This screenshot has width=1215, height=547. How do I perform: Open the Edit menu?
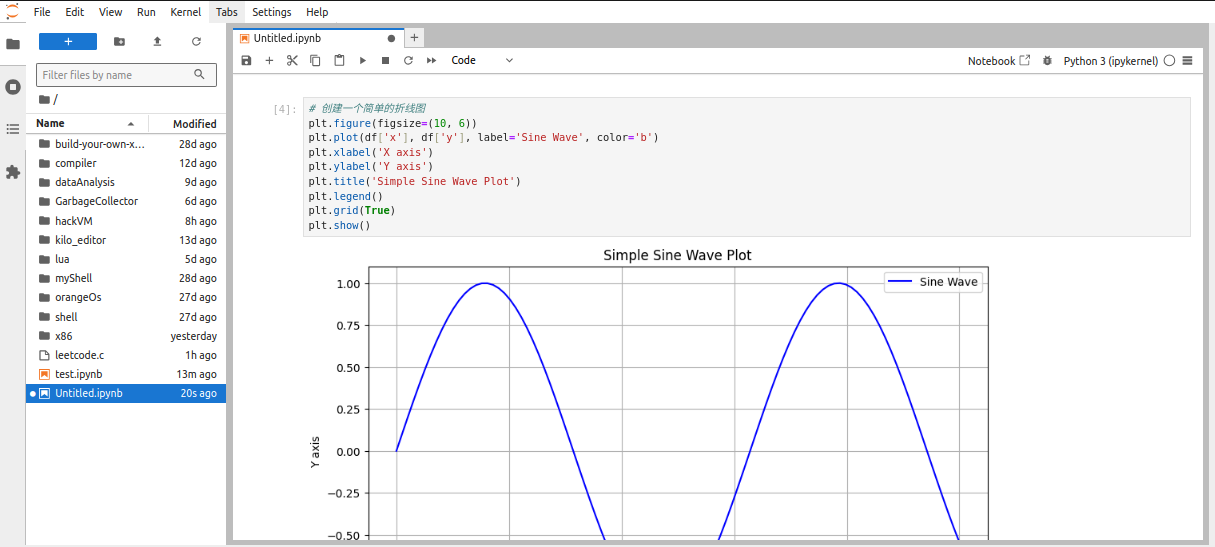[x=75, y=12]
